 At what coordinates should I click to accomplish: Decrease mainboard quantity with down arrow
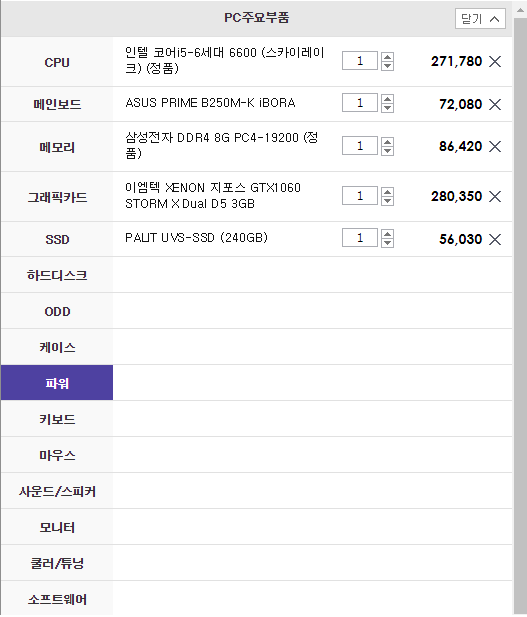click(387, 108)
